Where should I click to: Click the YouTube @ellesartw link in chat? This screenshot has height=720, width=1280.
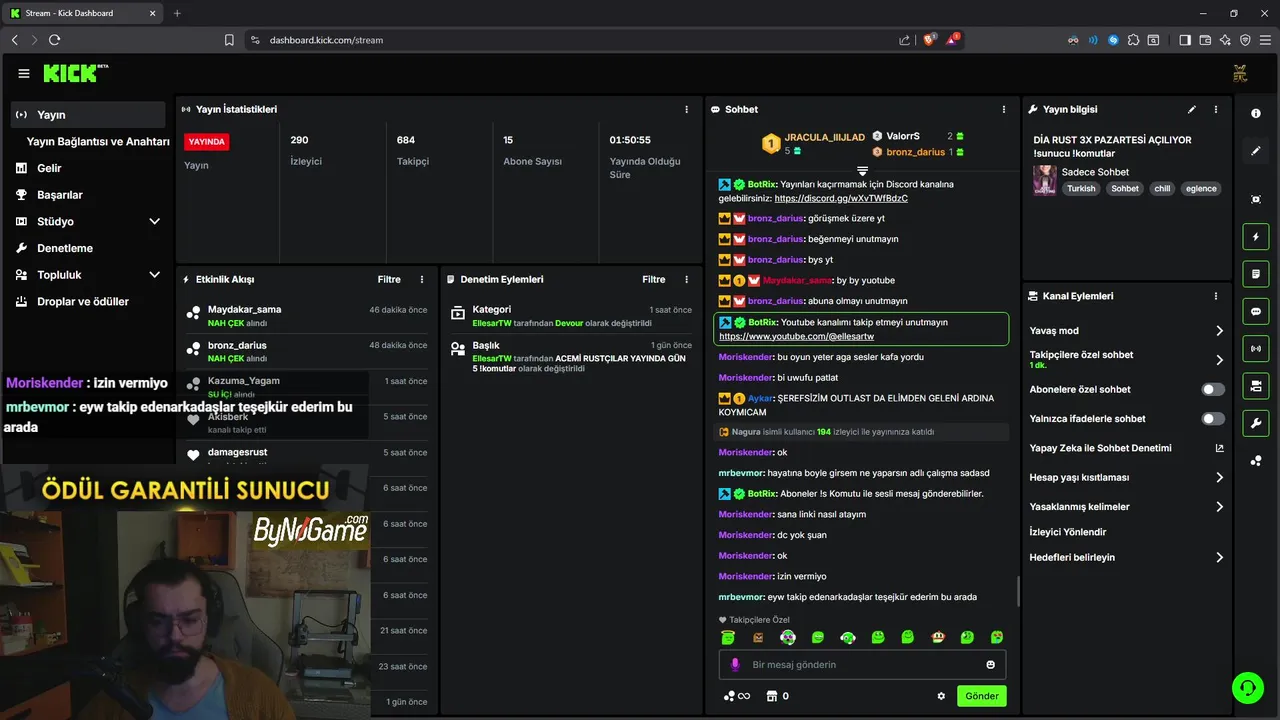click(x=796, y=336)
